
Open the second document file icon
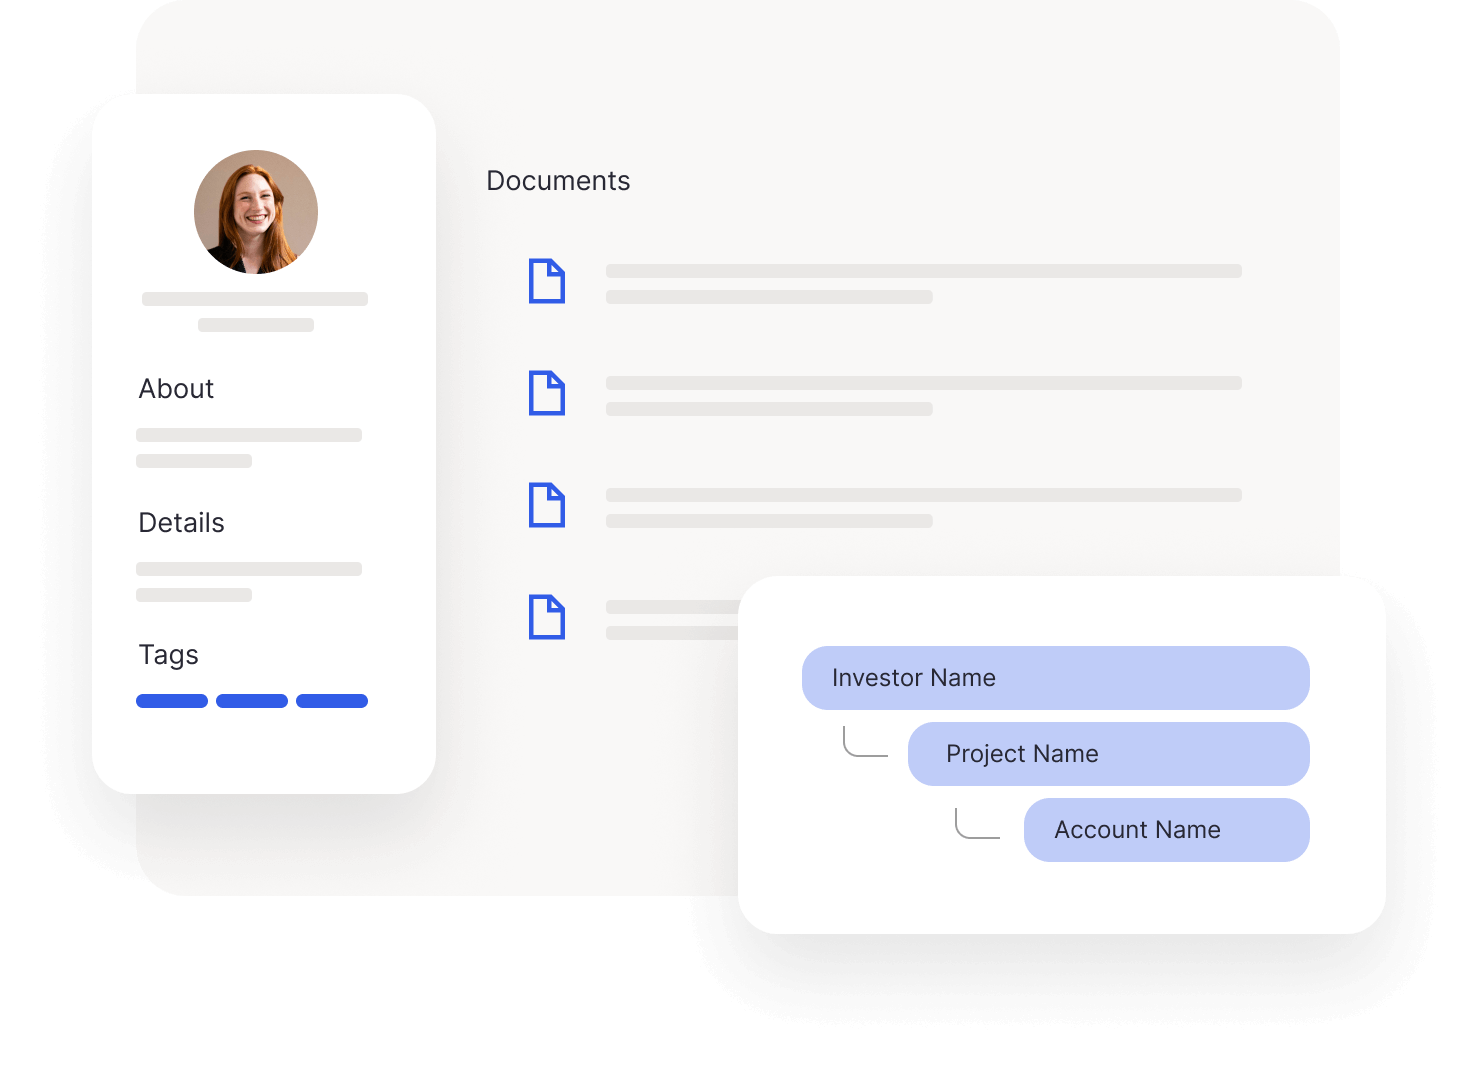547,393
